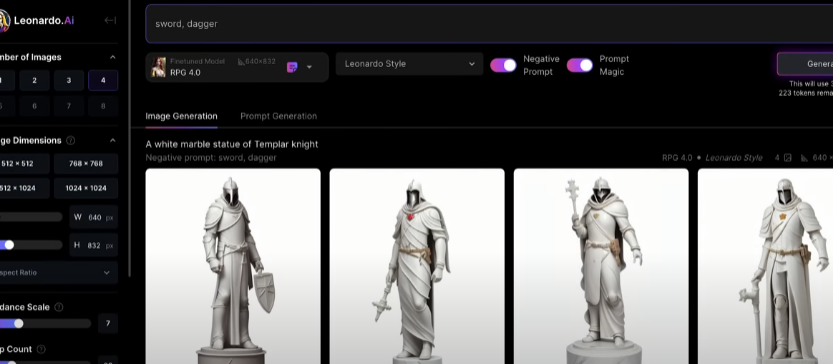
Task: Collapse the Number of Images section
Action: (113, 57)
